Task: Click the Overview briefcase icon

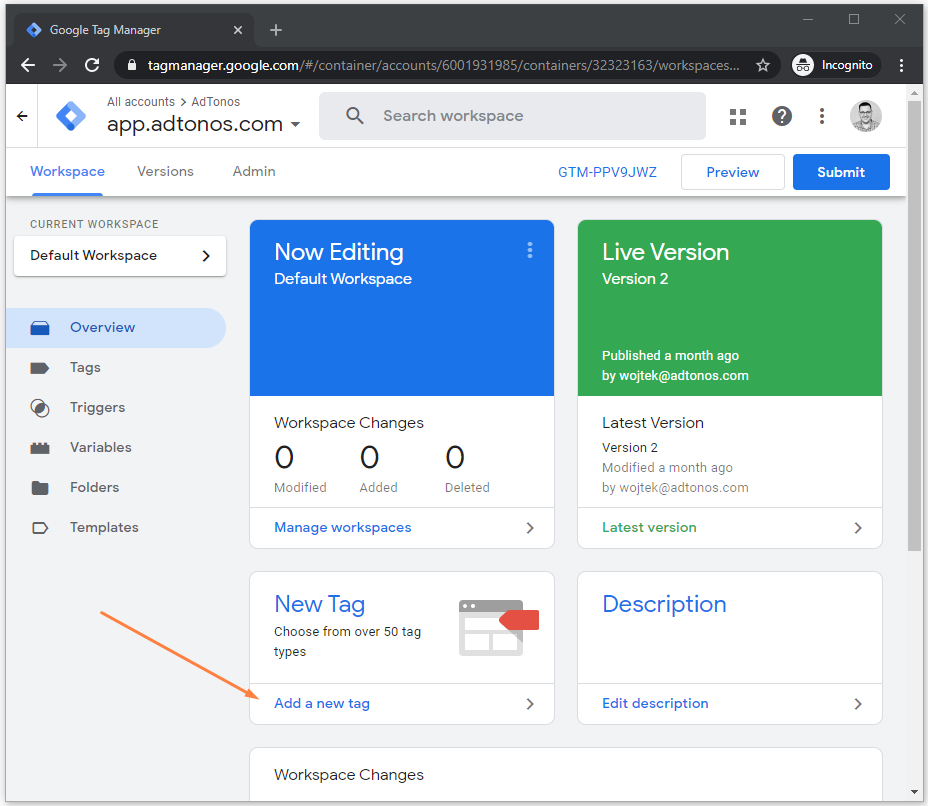Action: 40,328
